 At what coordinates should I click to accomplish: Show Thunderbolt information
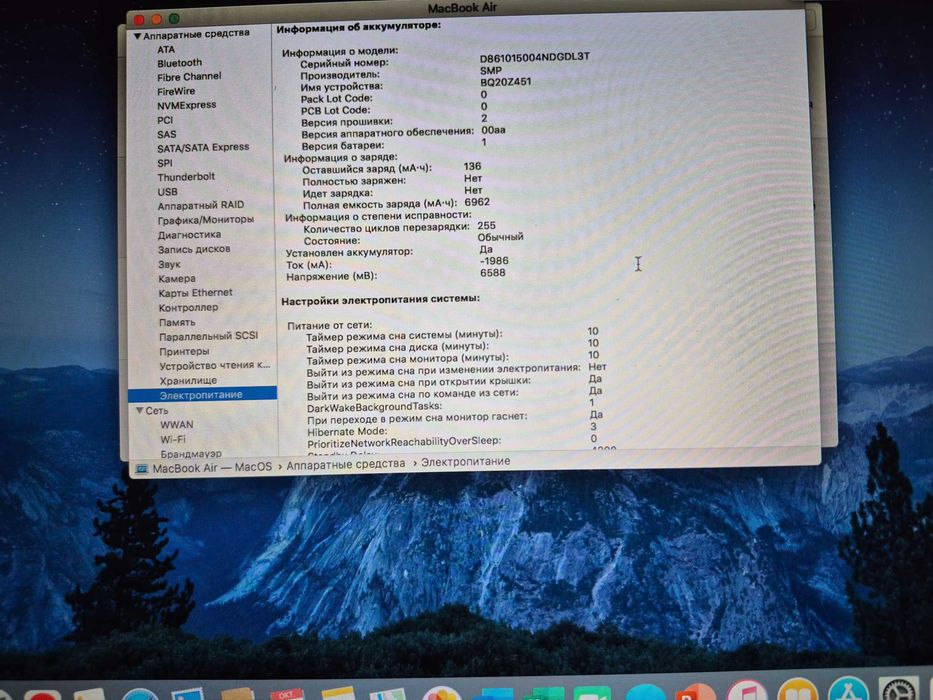coord(186,177)
